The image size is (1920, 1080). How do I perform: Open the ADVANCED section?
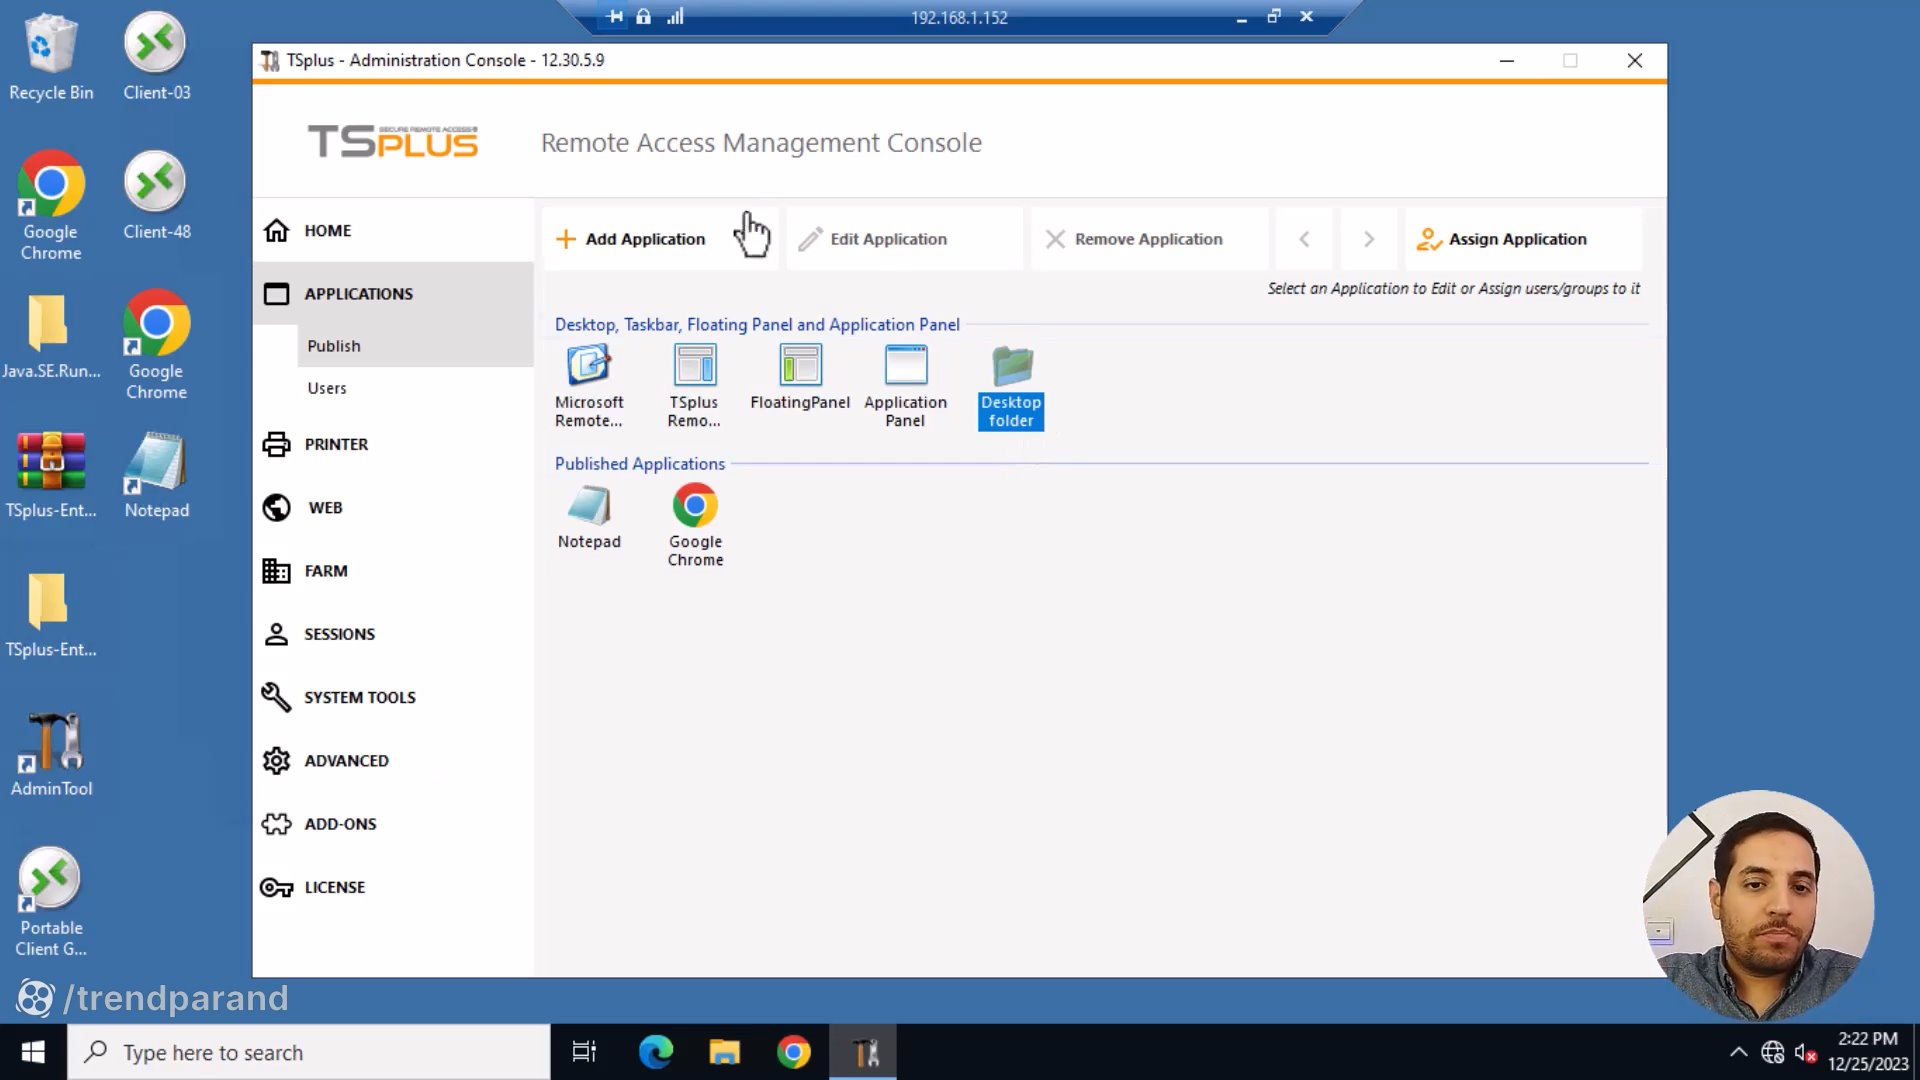point(393,761)
